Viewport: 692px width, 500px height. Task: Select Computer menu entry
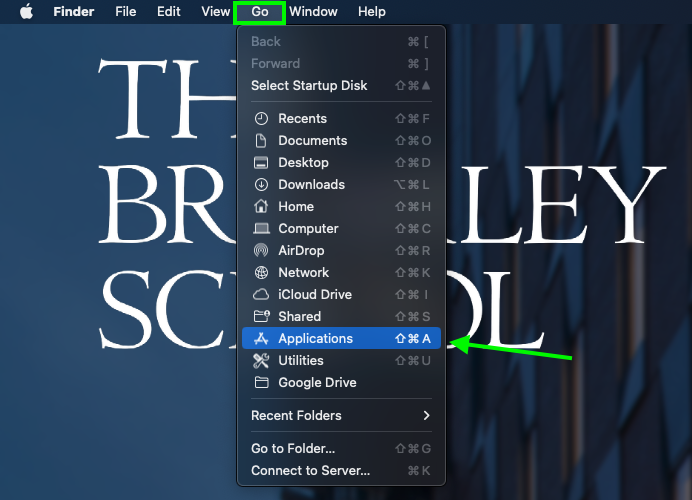341,229
